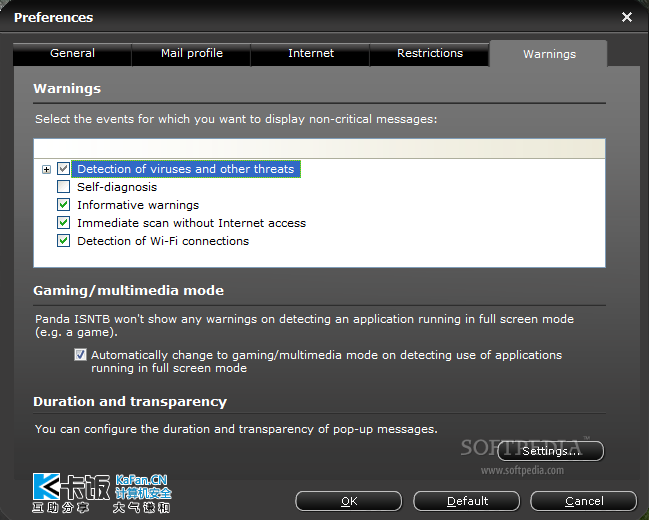Open the Settings... button for pop-up messages

550,451
